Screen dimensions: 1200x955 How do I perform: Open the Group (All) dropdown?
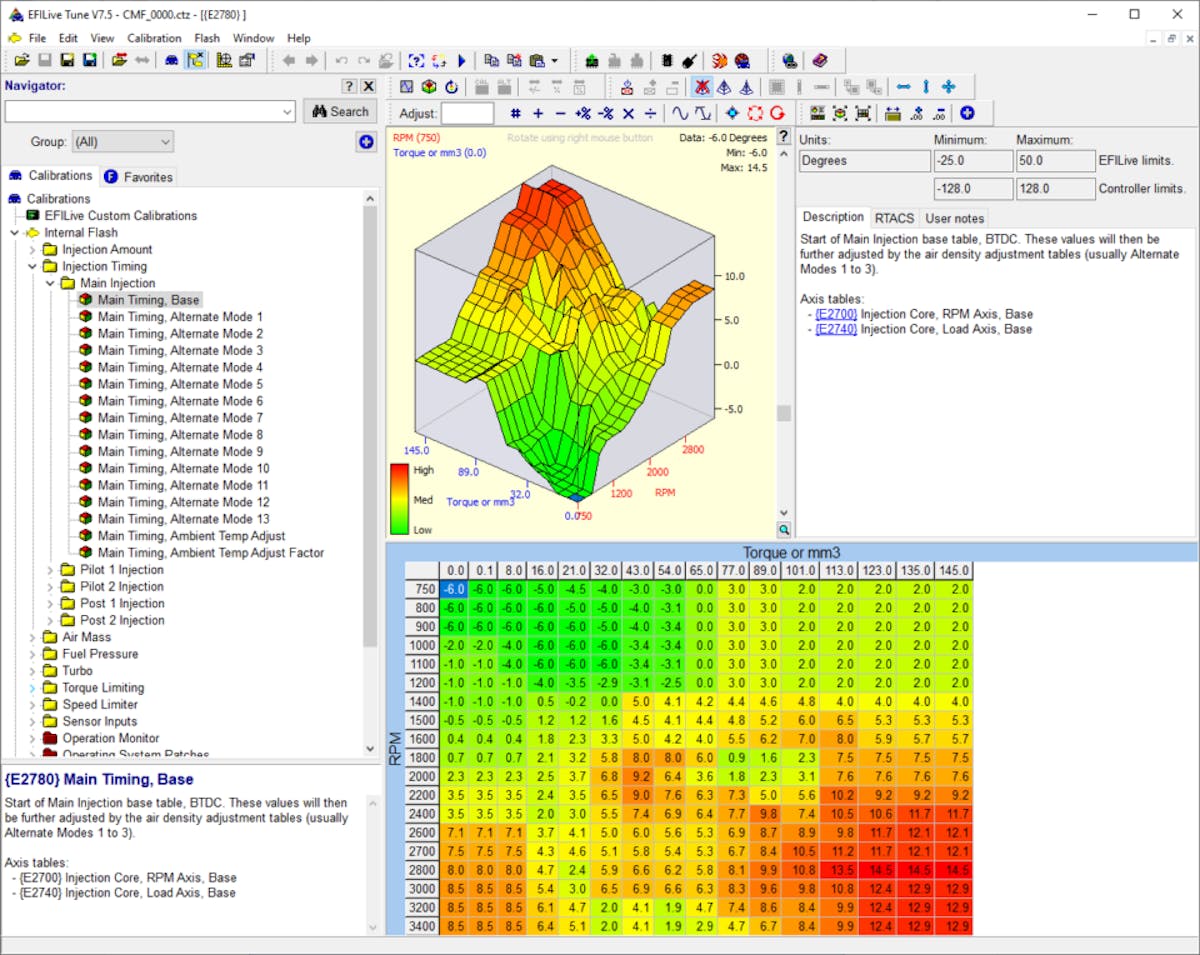(123, 142)
